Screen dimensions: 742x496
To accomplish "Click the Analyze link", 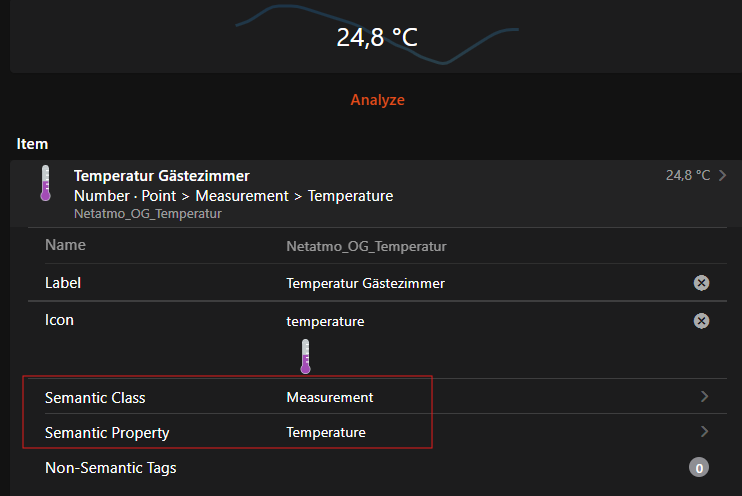I will (x=377, y=100).
